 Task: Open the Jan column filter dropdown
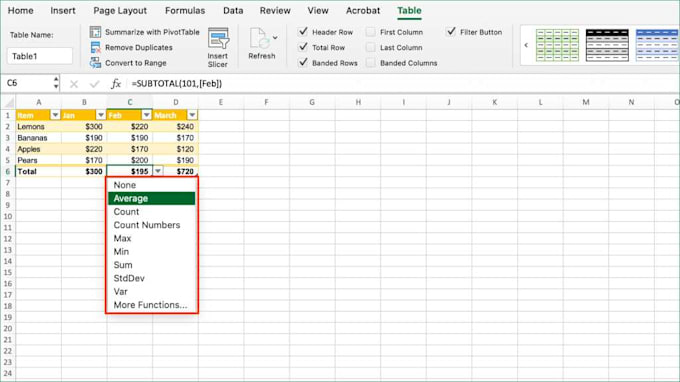tap(101, 115)
